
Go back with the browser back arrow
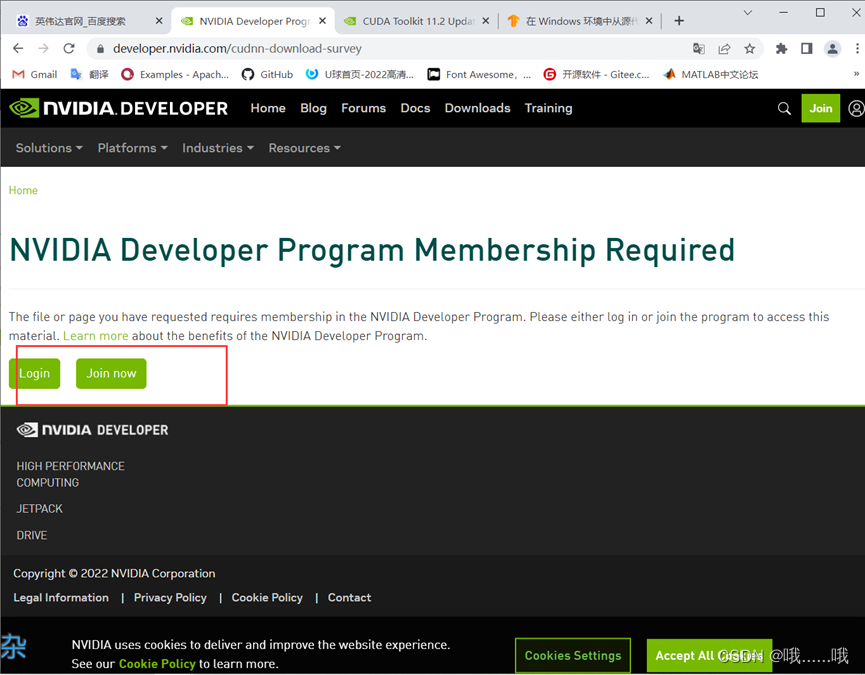[x=18, y=49]
